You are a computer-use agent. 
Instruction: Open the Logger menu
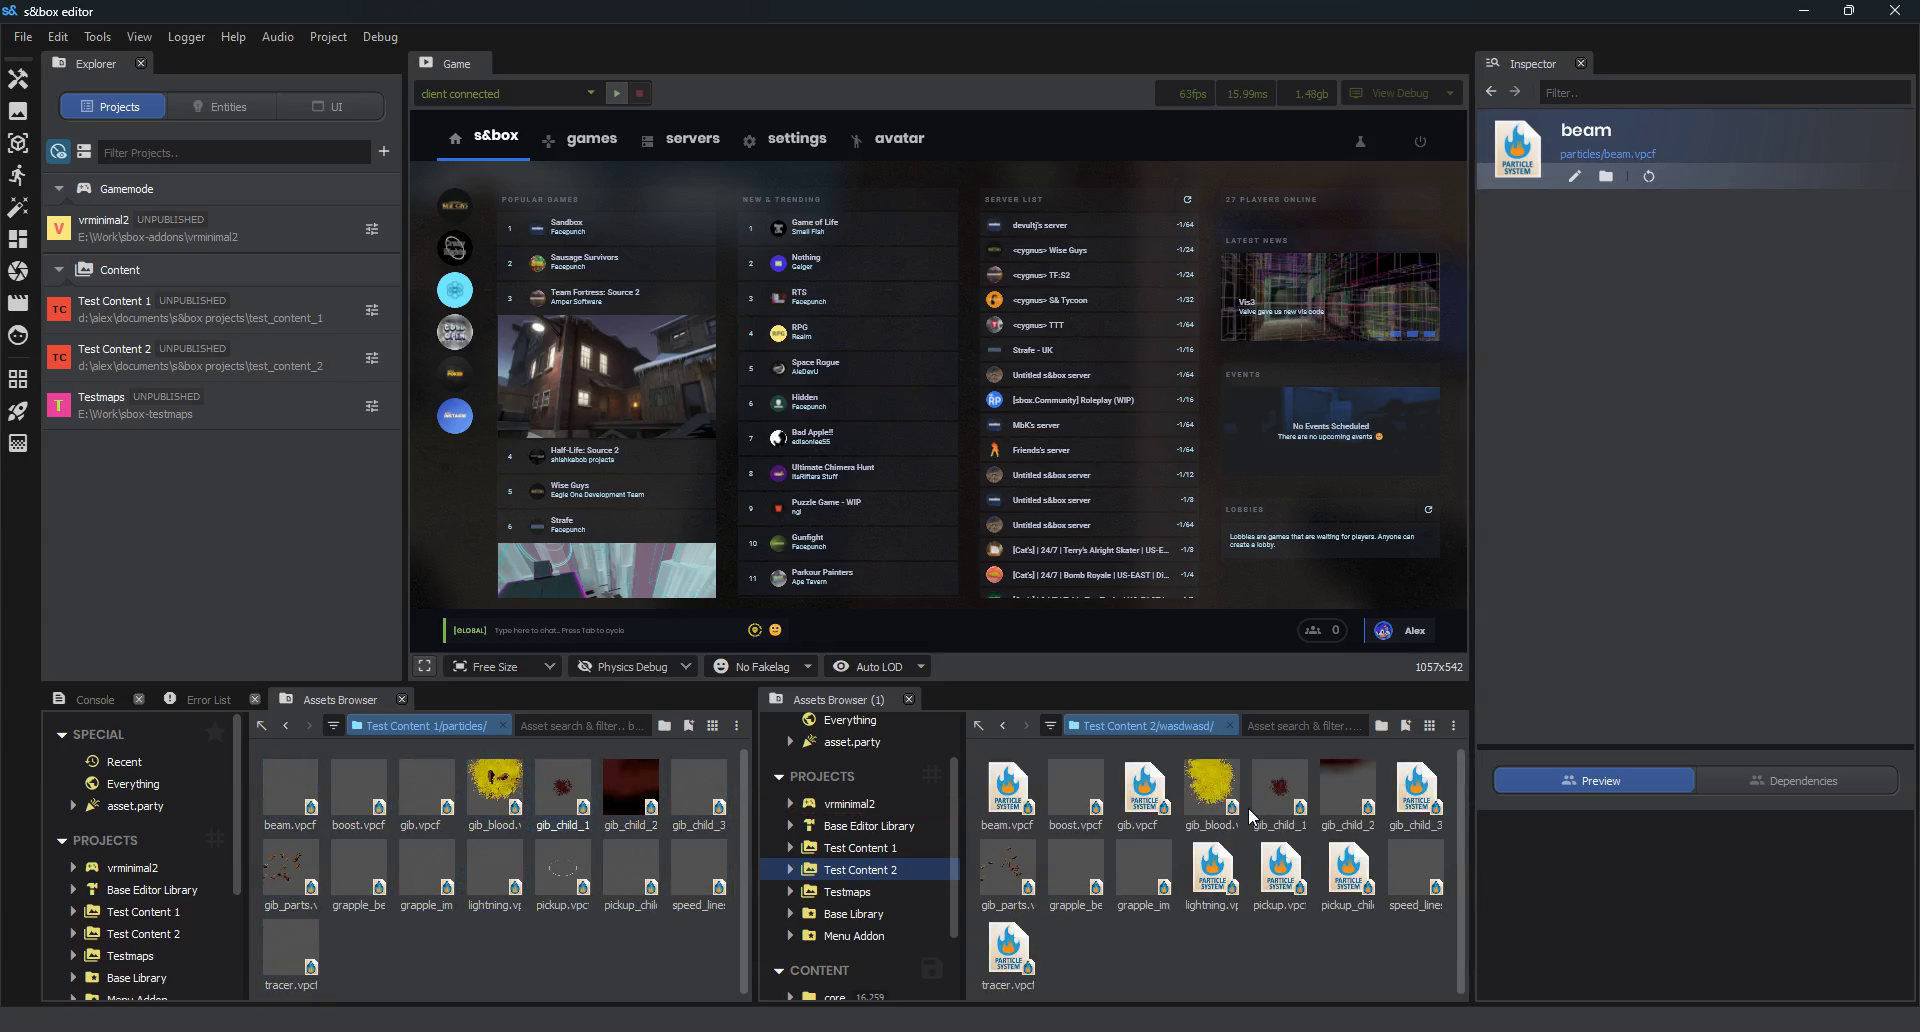click(x=186, y=37)
